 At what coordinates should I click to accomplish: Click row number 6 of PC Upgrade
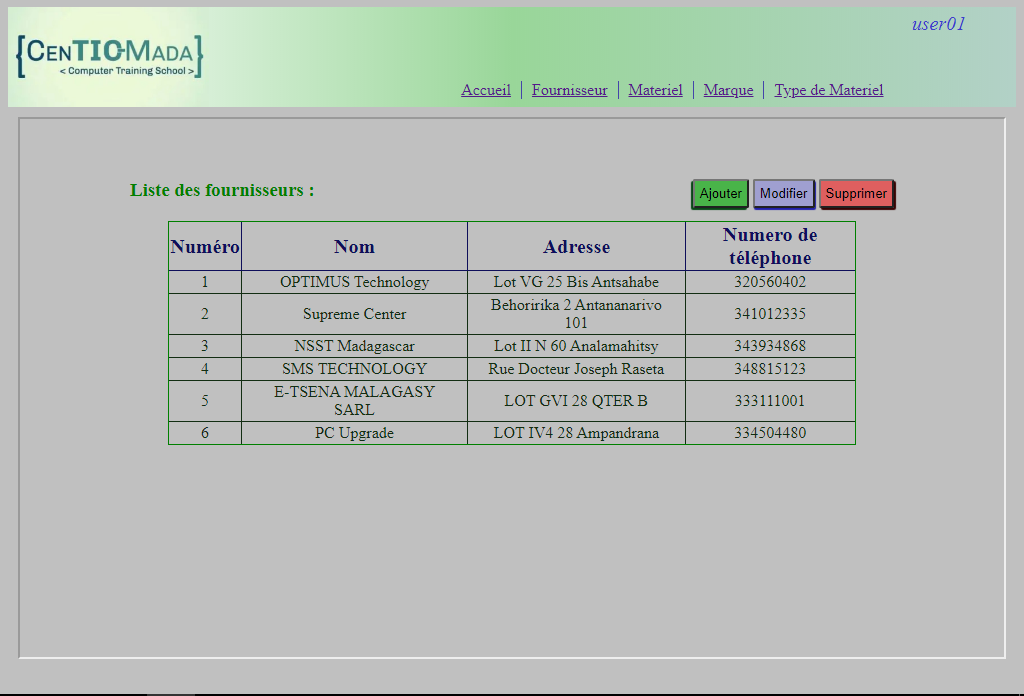pyautogui.click(x=205, y=433)
